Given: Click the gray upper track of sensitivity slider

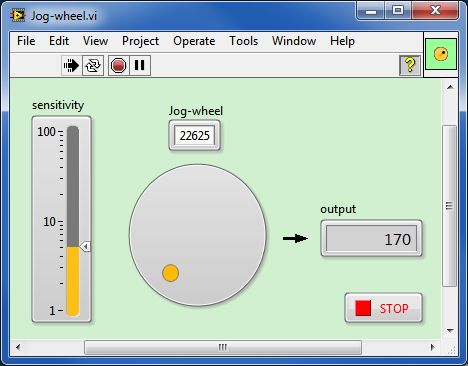Looking at the screenshot, I should pyautogui.click(x=73, y=186).
